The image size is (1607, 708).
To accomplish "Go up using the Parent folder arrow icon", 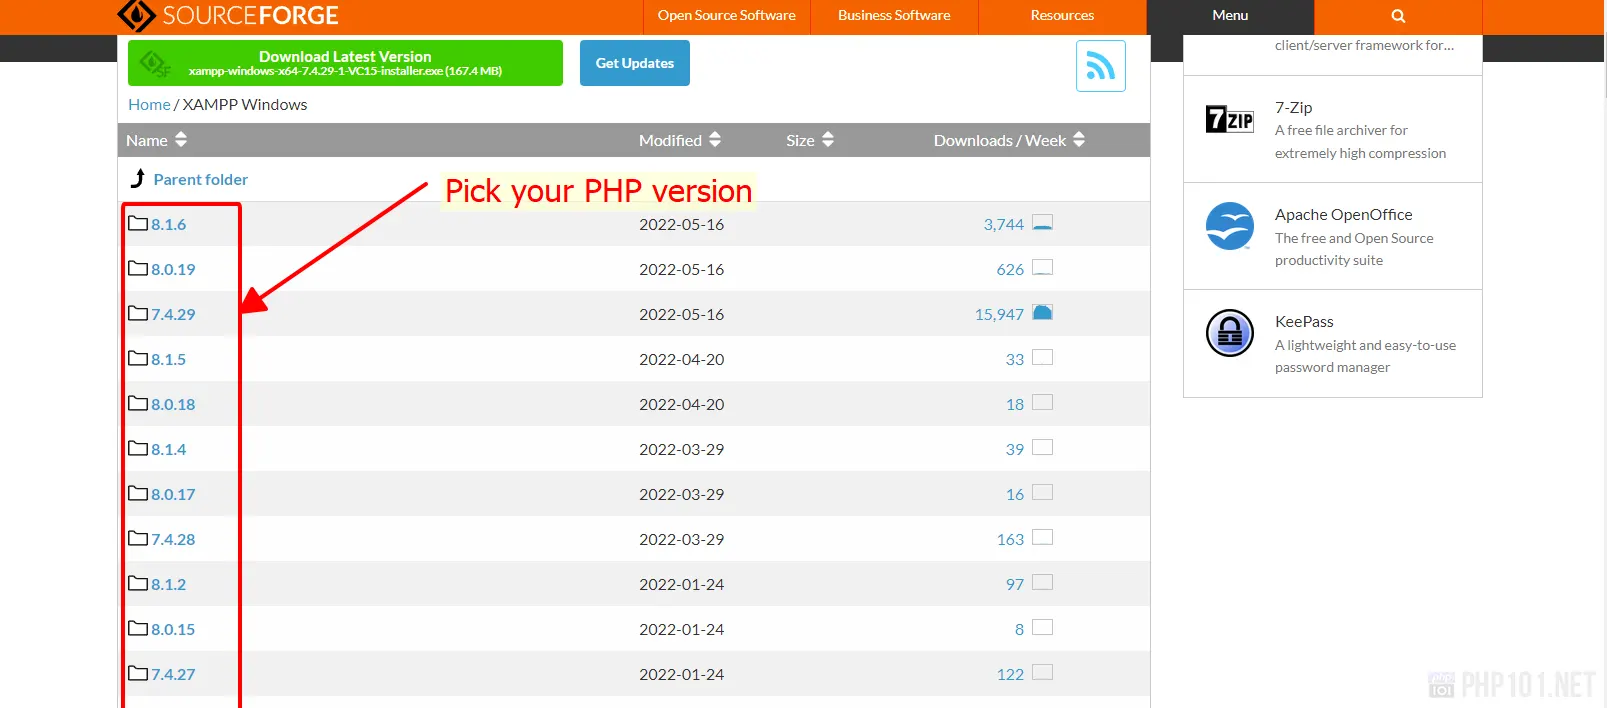I will 138,179.
